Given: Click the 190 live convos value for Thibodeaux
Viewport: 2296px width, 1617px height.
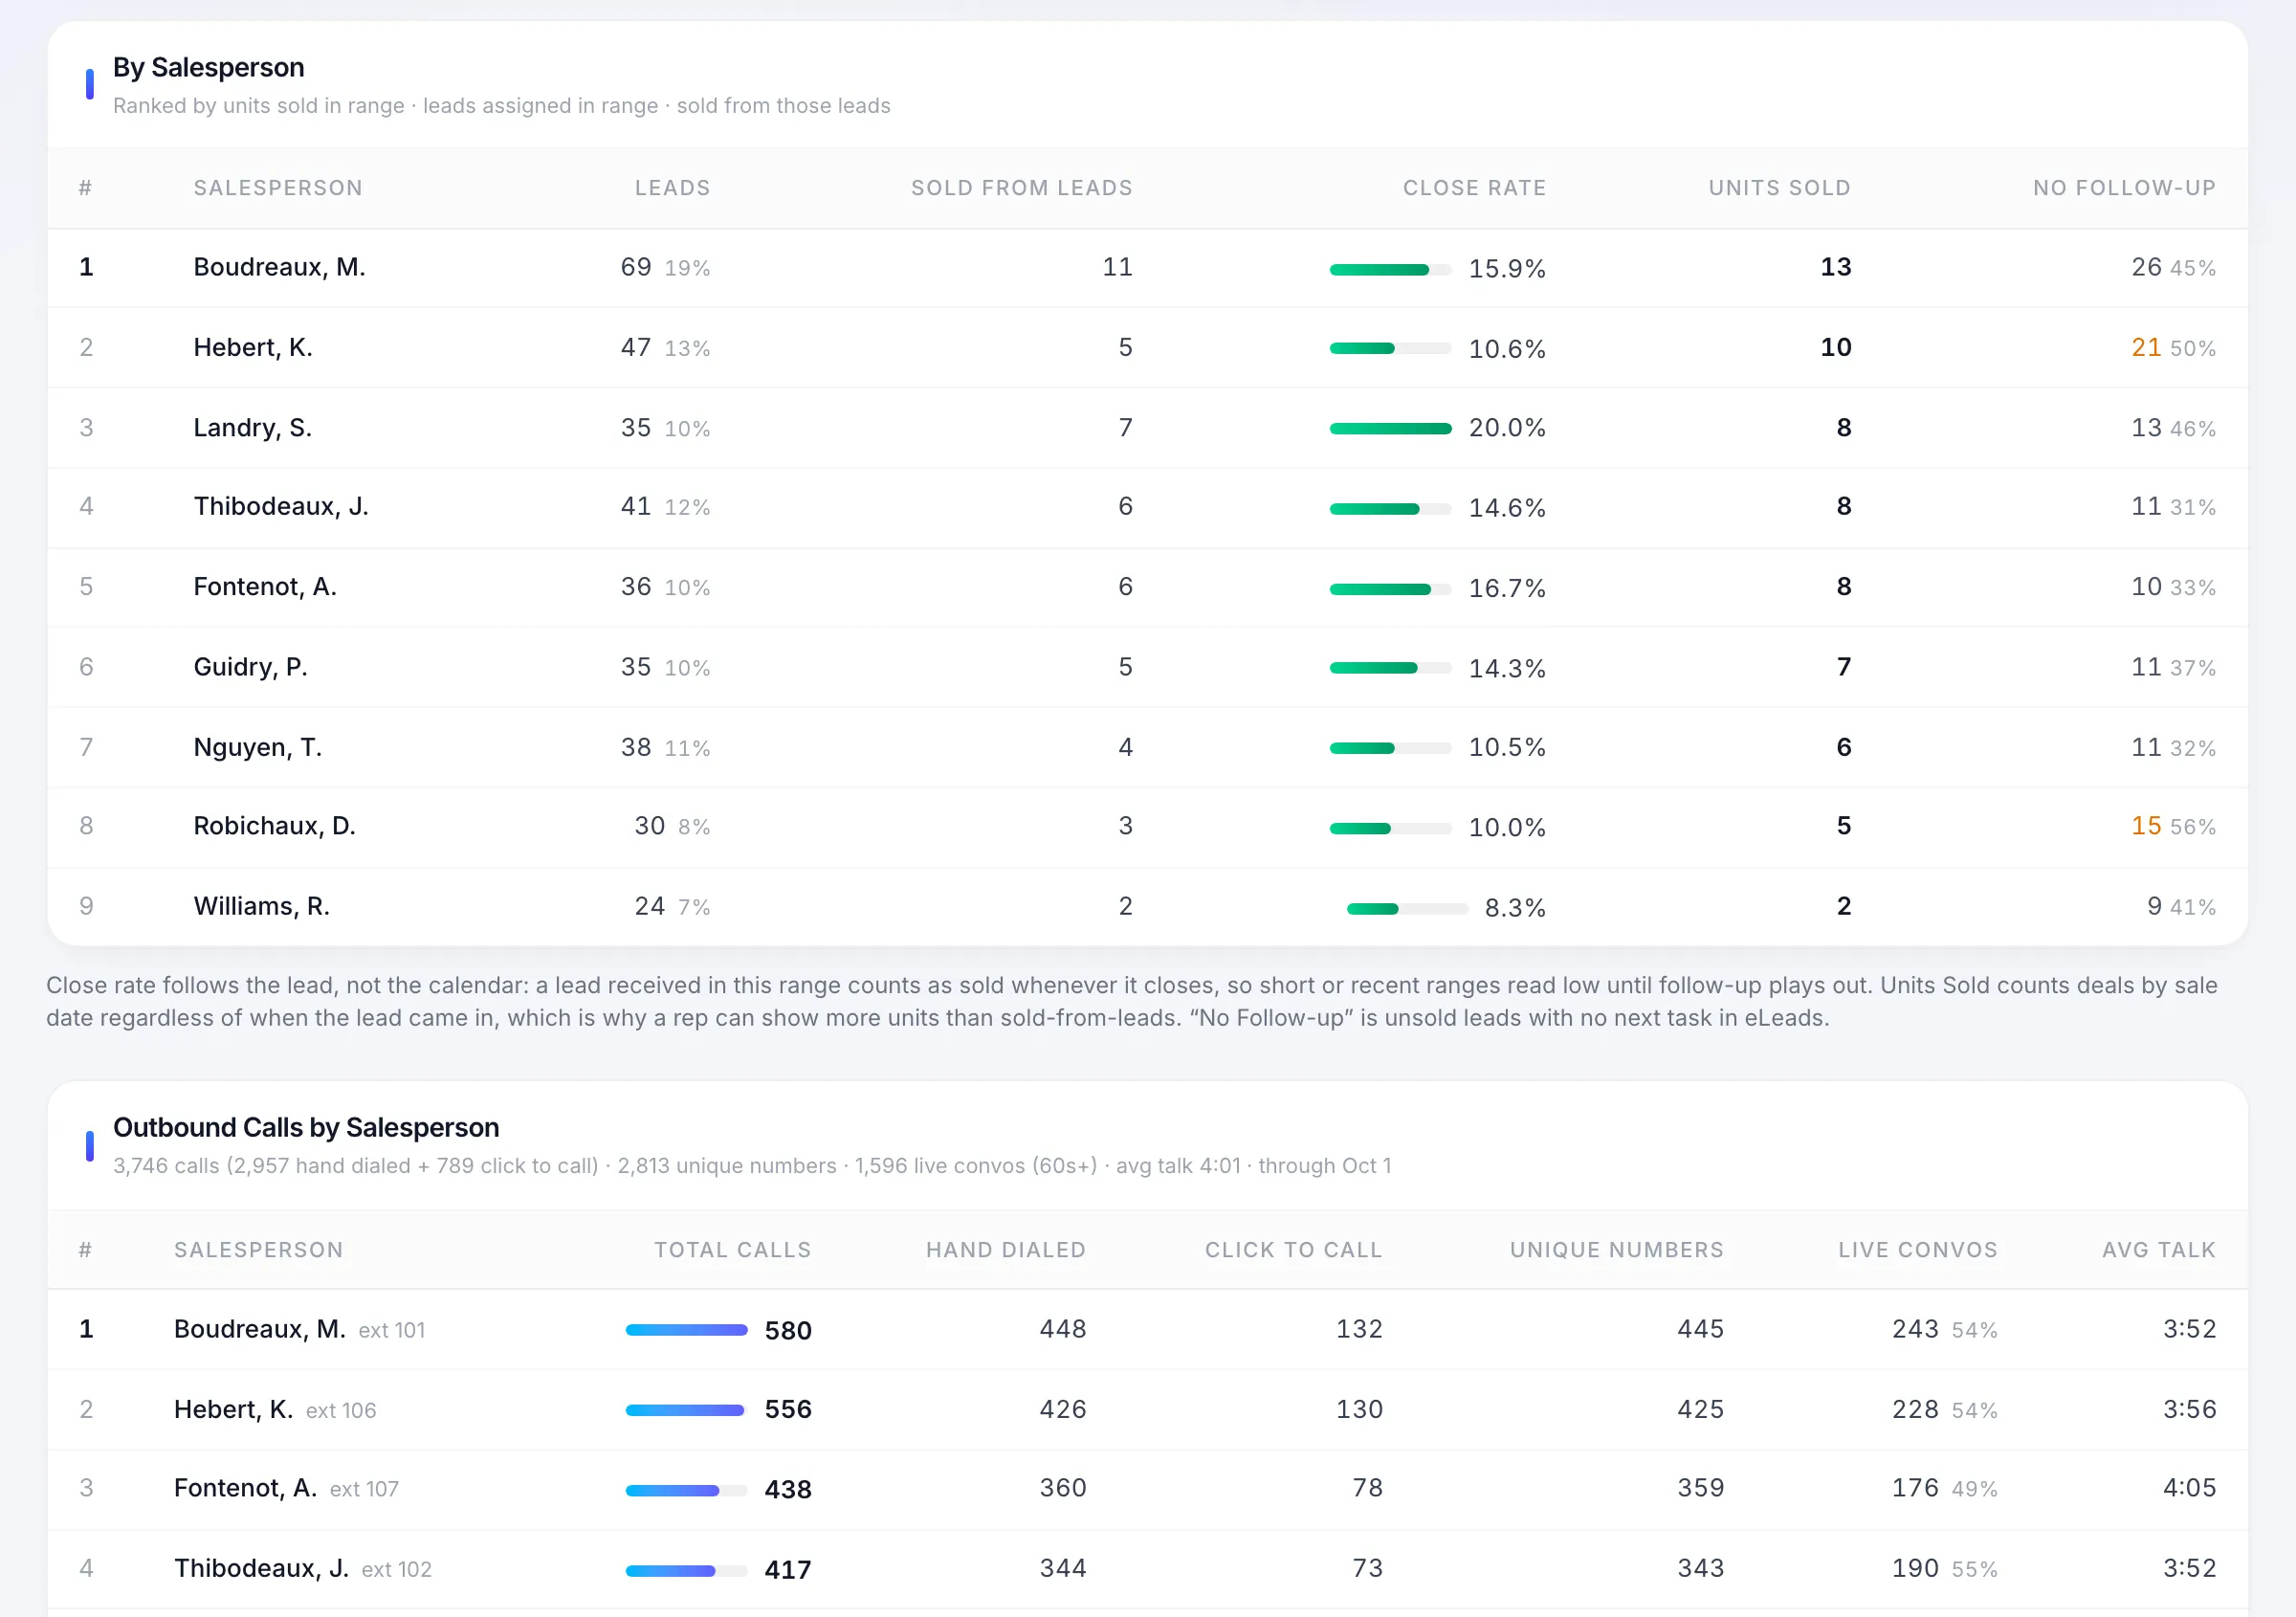Looking at the screenshot, I should point(1915,1568).
